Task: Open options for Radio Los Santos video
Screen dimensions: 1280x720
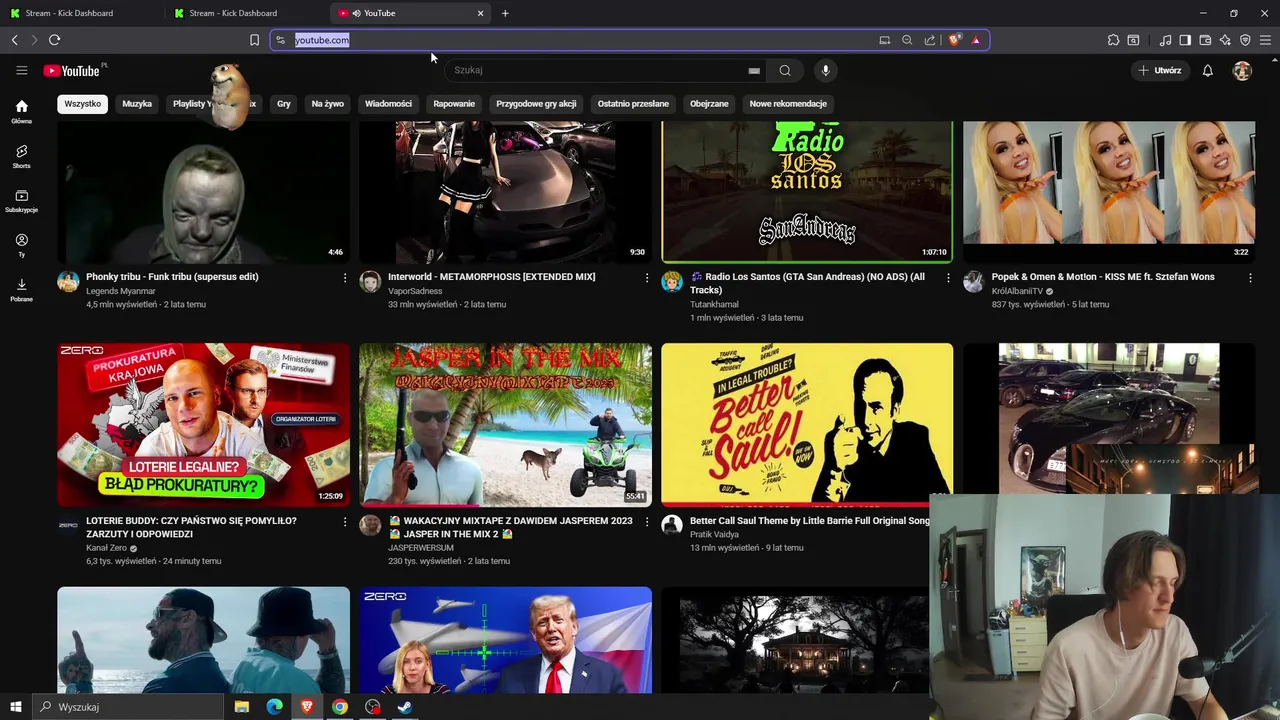Action: click(x=949, y=277)
